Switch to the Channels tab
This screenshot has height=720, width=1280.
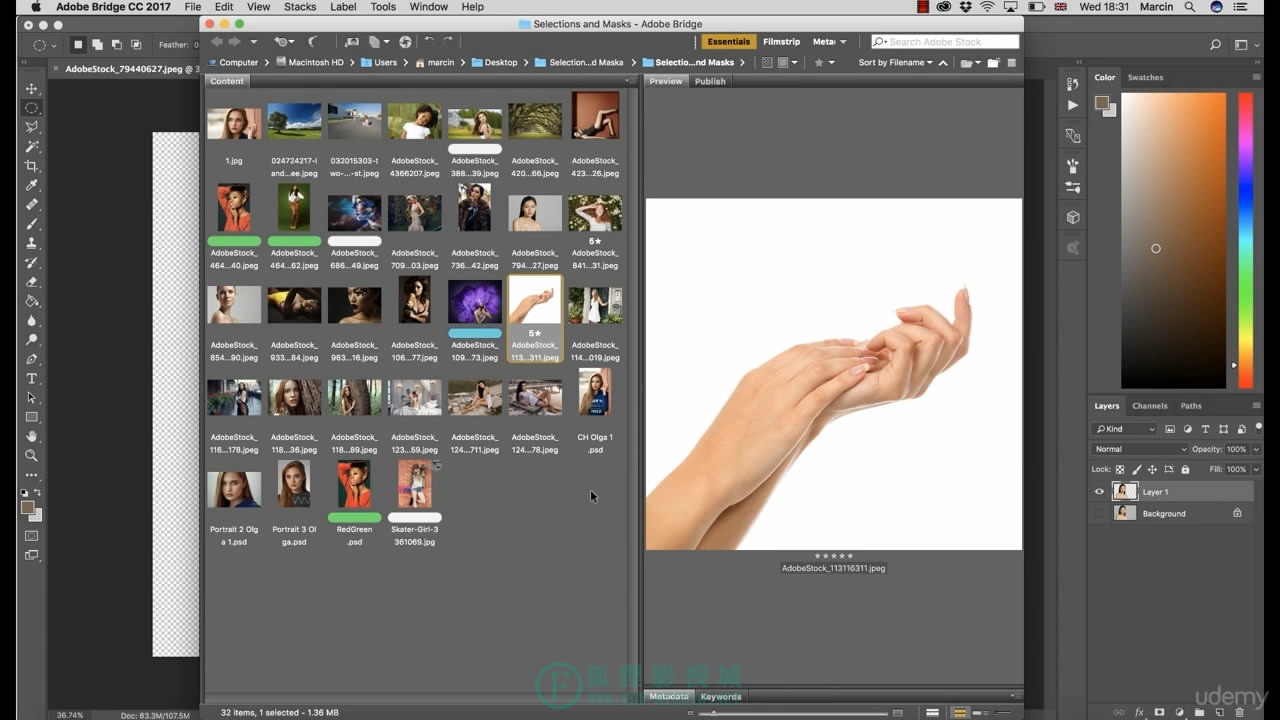pos(1149,406)
